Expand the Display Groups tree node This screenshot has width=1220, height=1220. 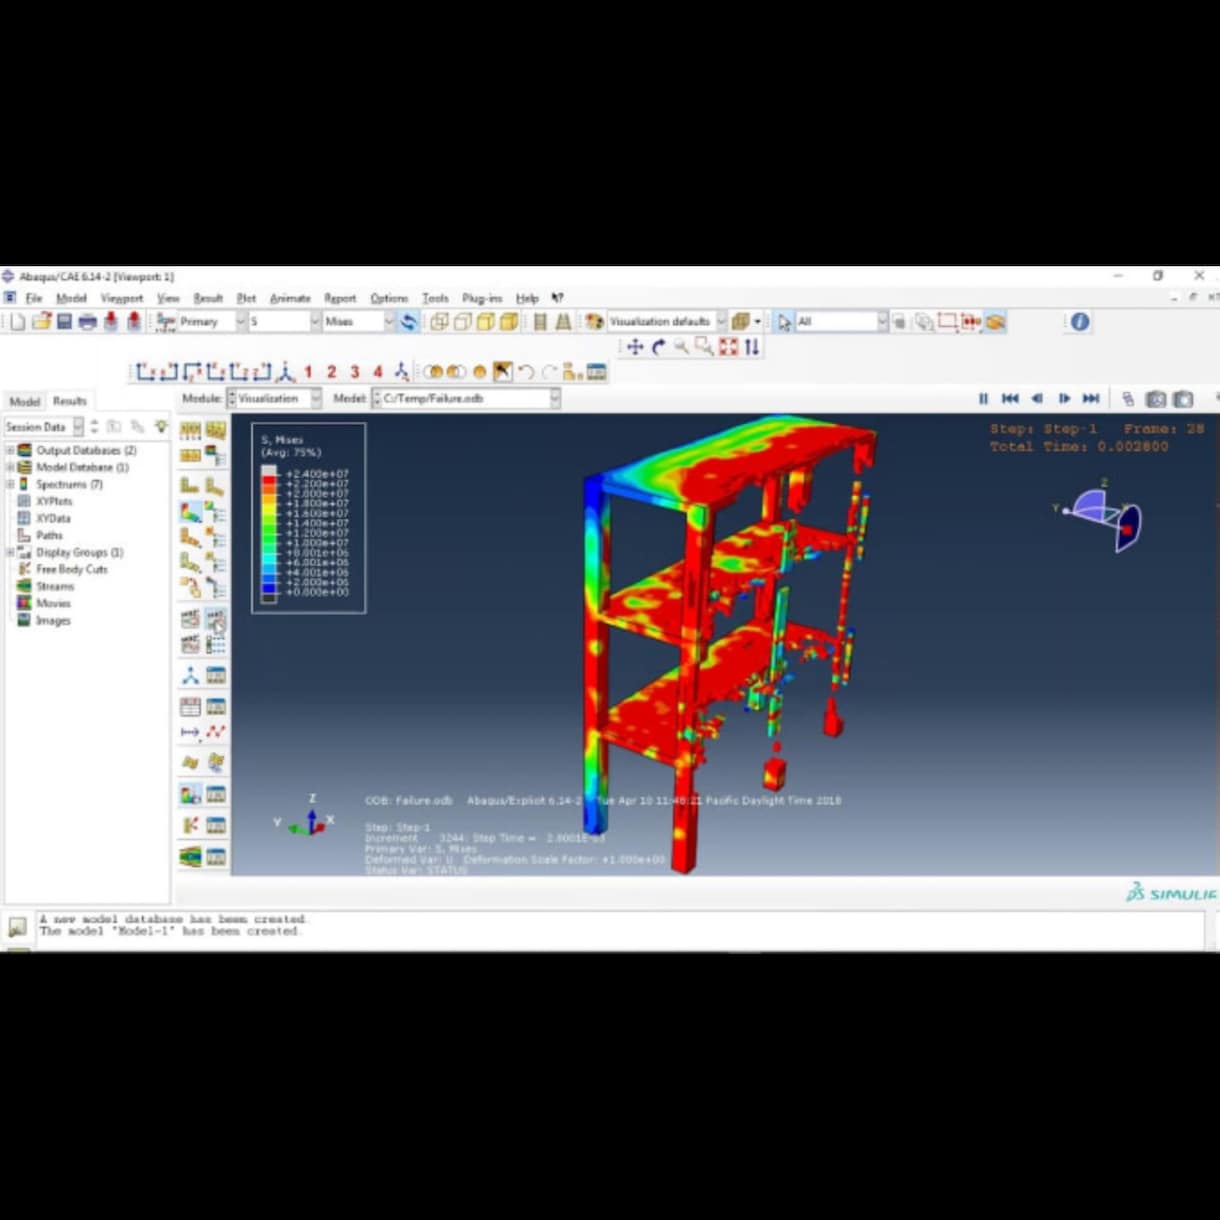pos(11,553)
